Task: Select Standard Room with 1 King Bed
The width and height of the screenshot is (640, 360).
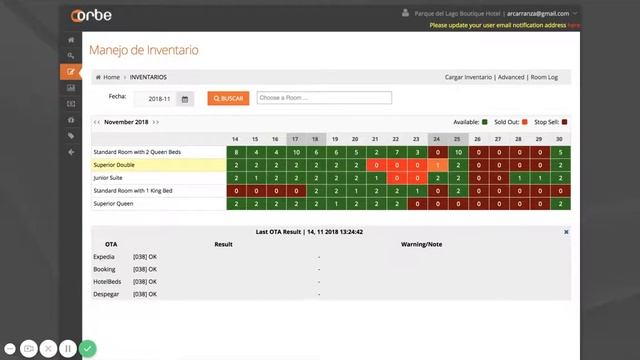Action: tap(159, 191)
